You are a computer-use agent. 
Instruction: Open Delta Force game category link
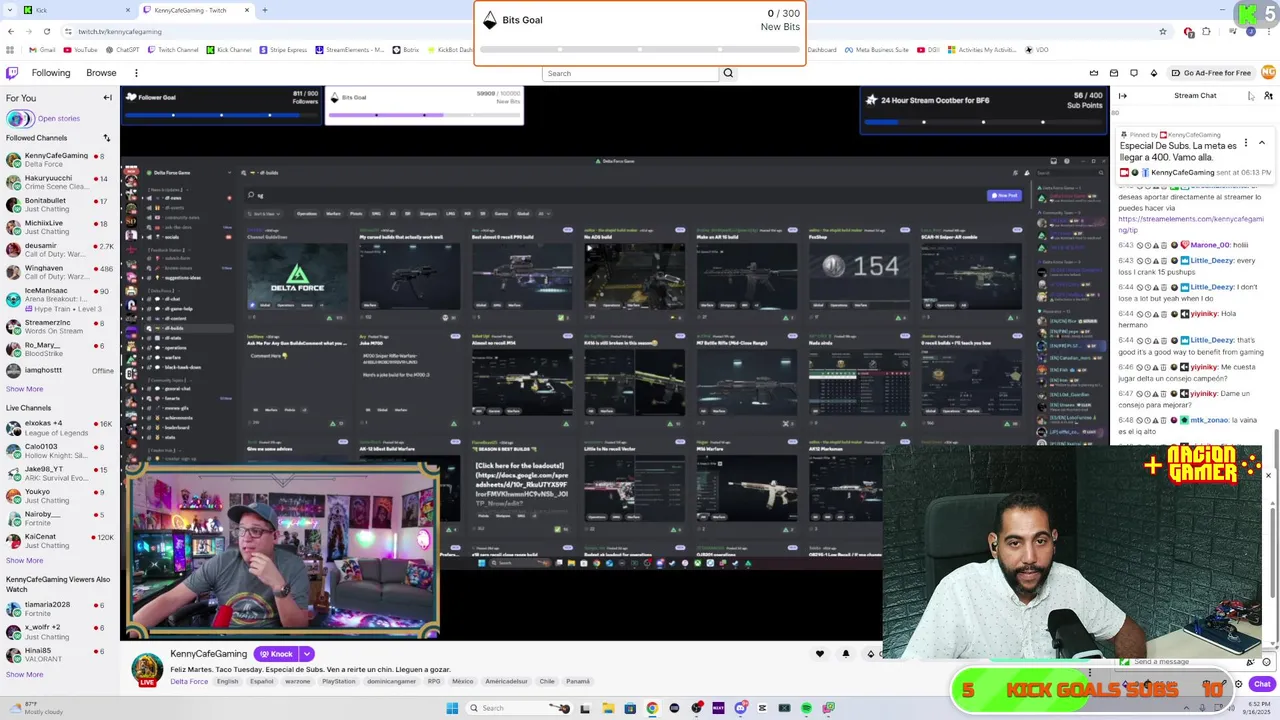pos(189,682)
